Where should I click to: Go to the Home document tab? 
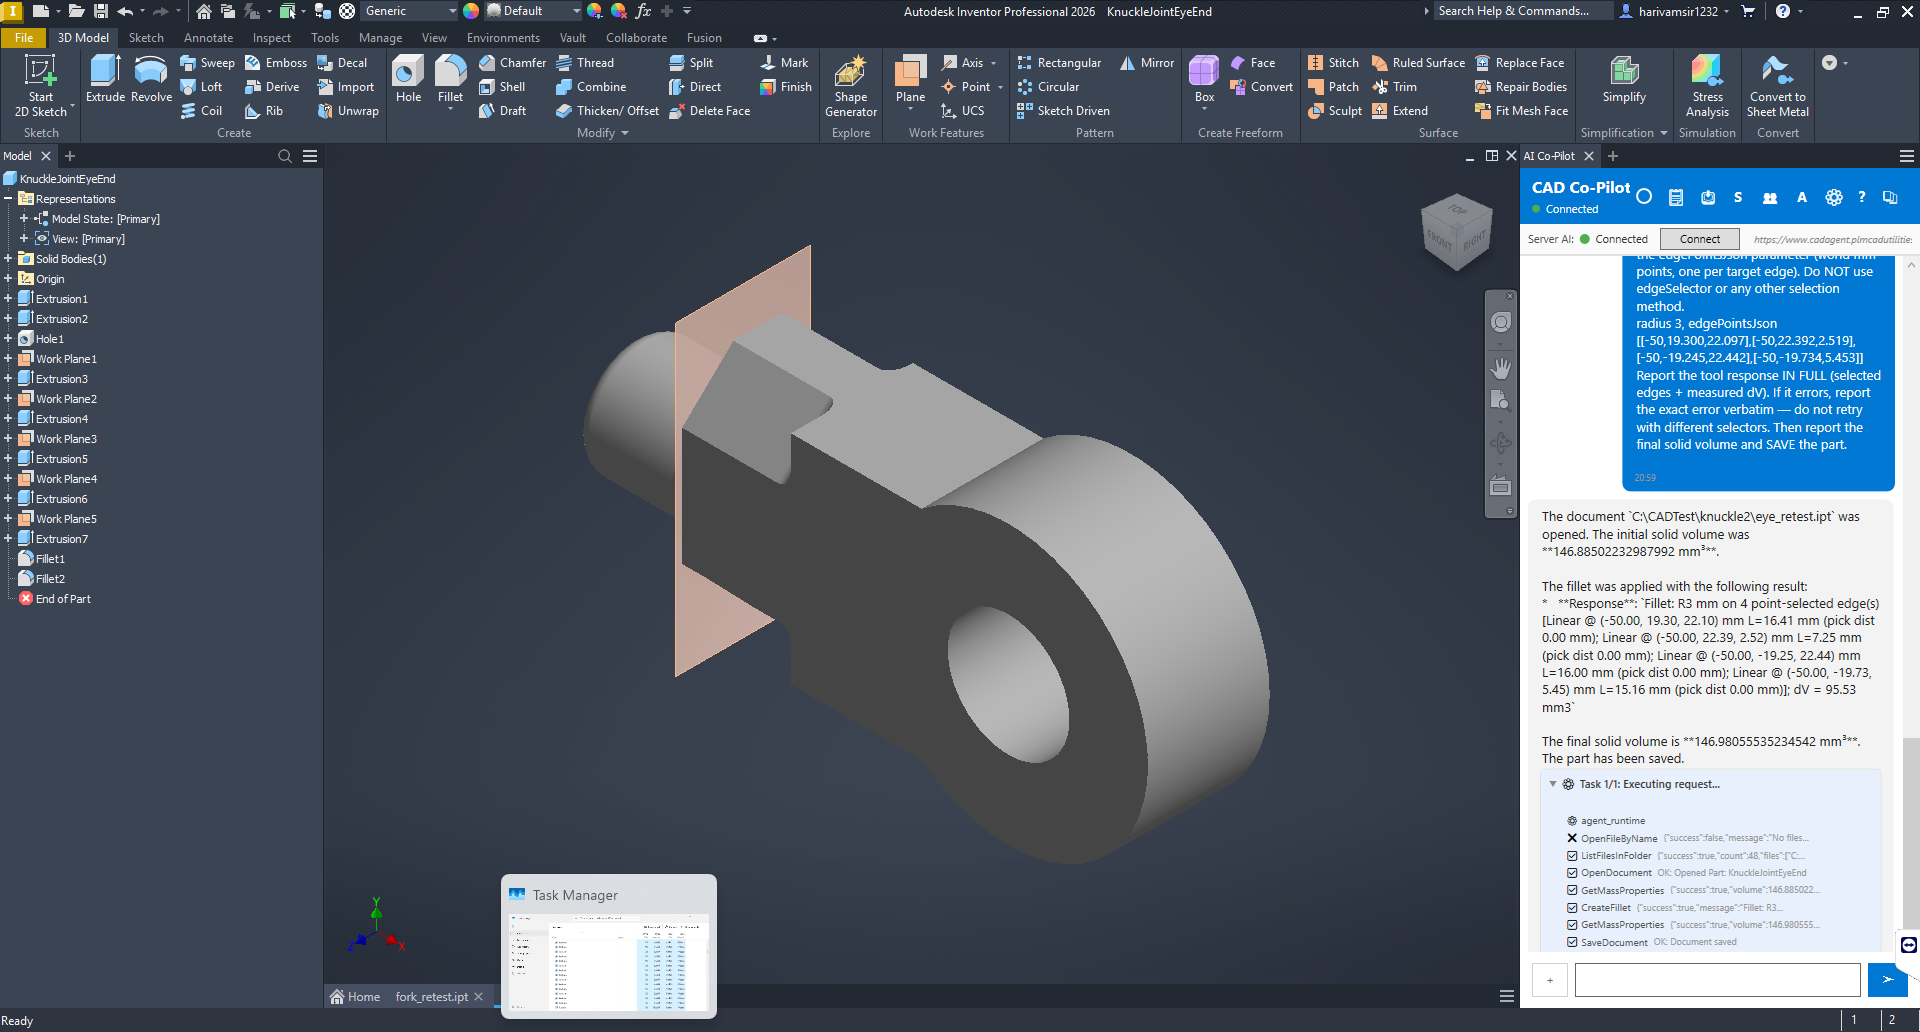pos(355,997)
